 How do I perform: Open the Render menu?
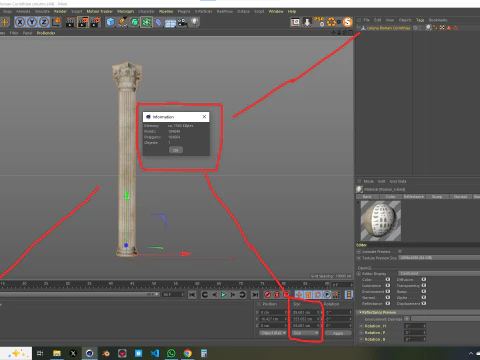[x=60, y=11]
